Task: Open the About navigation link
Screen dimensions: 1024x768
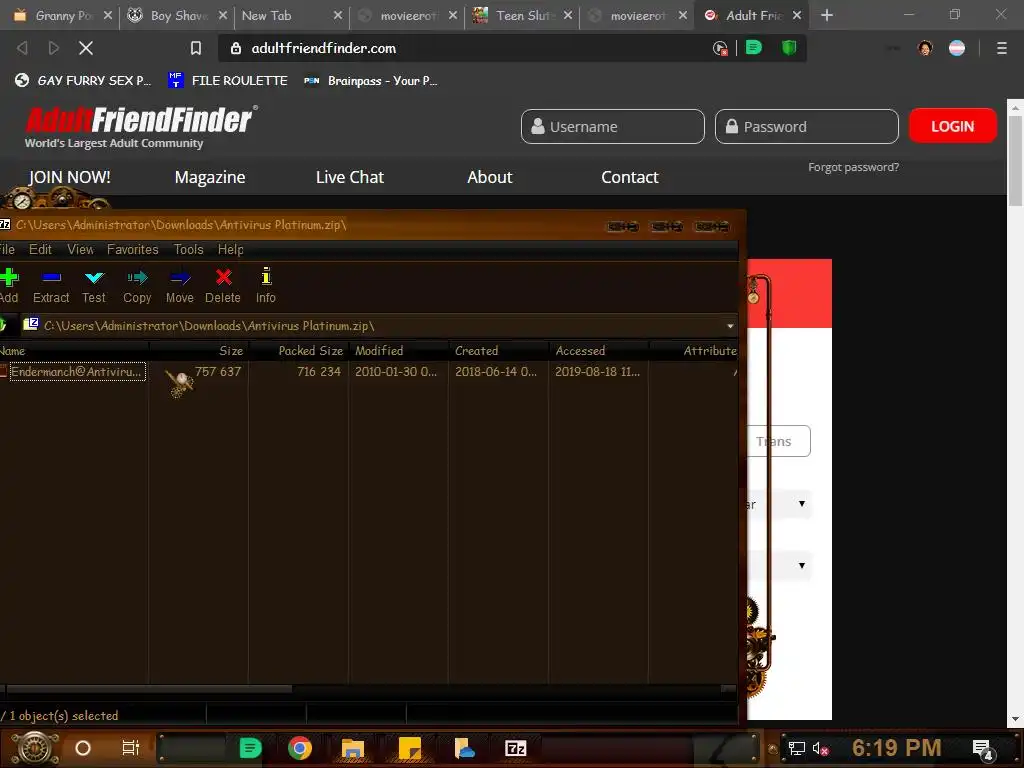Action: pos(490,177)
